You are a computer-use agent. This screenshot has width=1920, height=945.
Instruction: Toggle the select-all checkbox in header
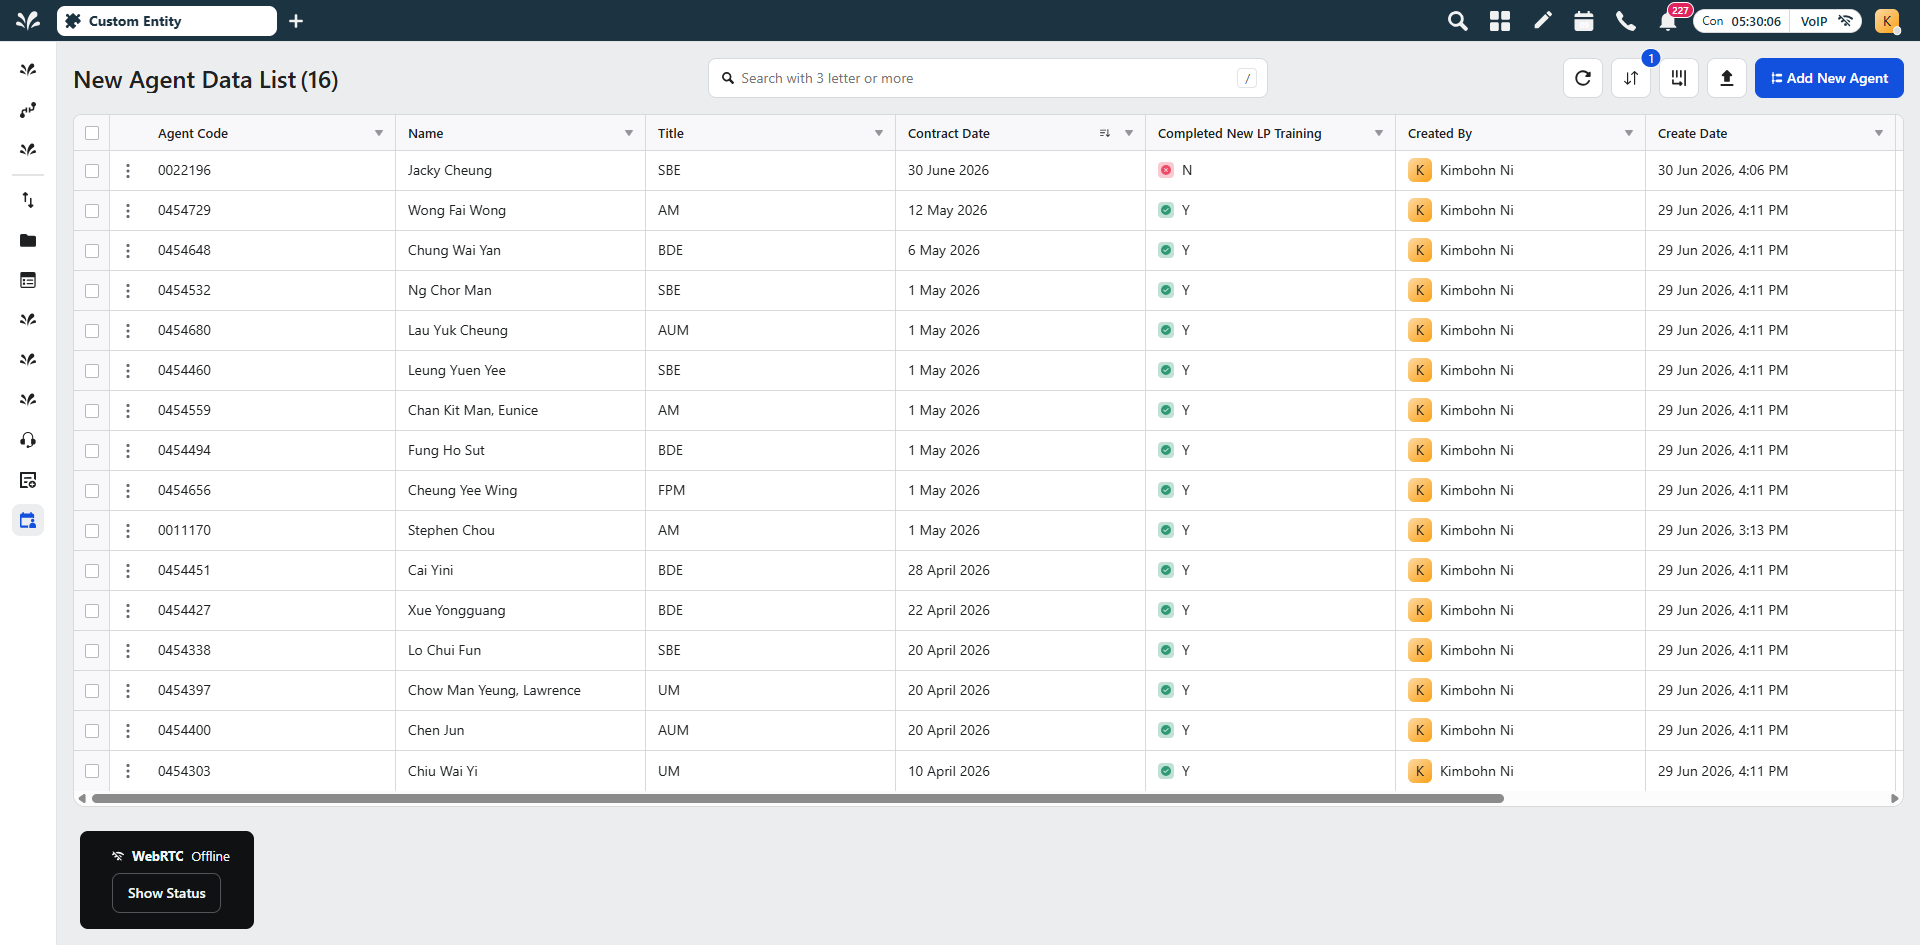[x=92, y=133]
